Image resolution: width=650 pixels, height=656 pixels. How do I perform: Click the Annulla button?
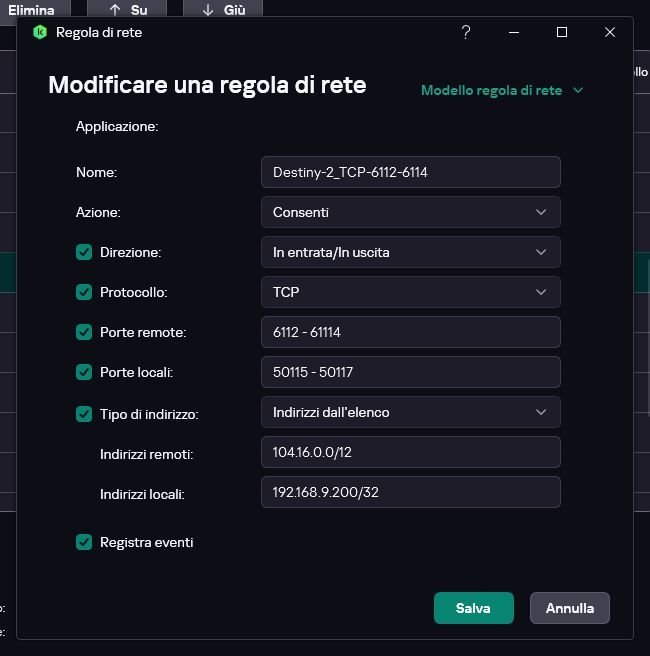coord(570,608)
